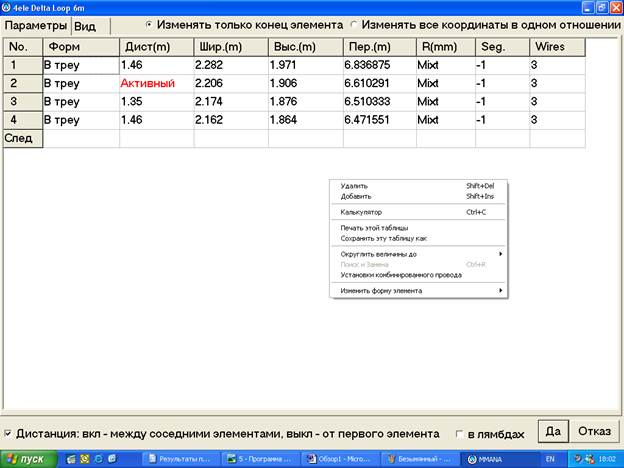Switch to 'Обзор1 - Micro...' taskbar window
The image size is (624, 468).
pos(339,459)
